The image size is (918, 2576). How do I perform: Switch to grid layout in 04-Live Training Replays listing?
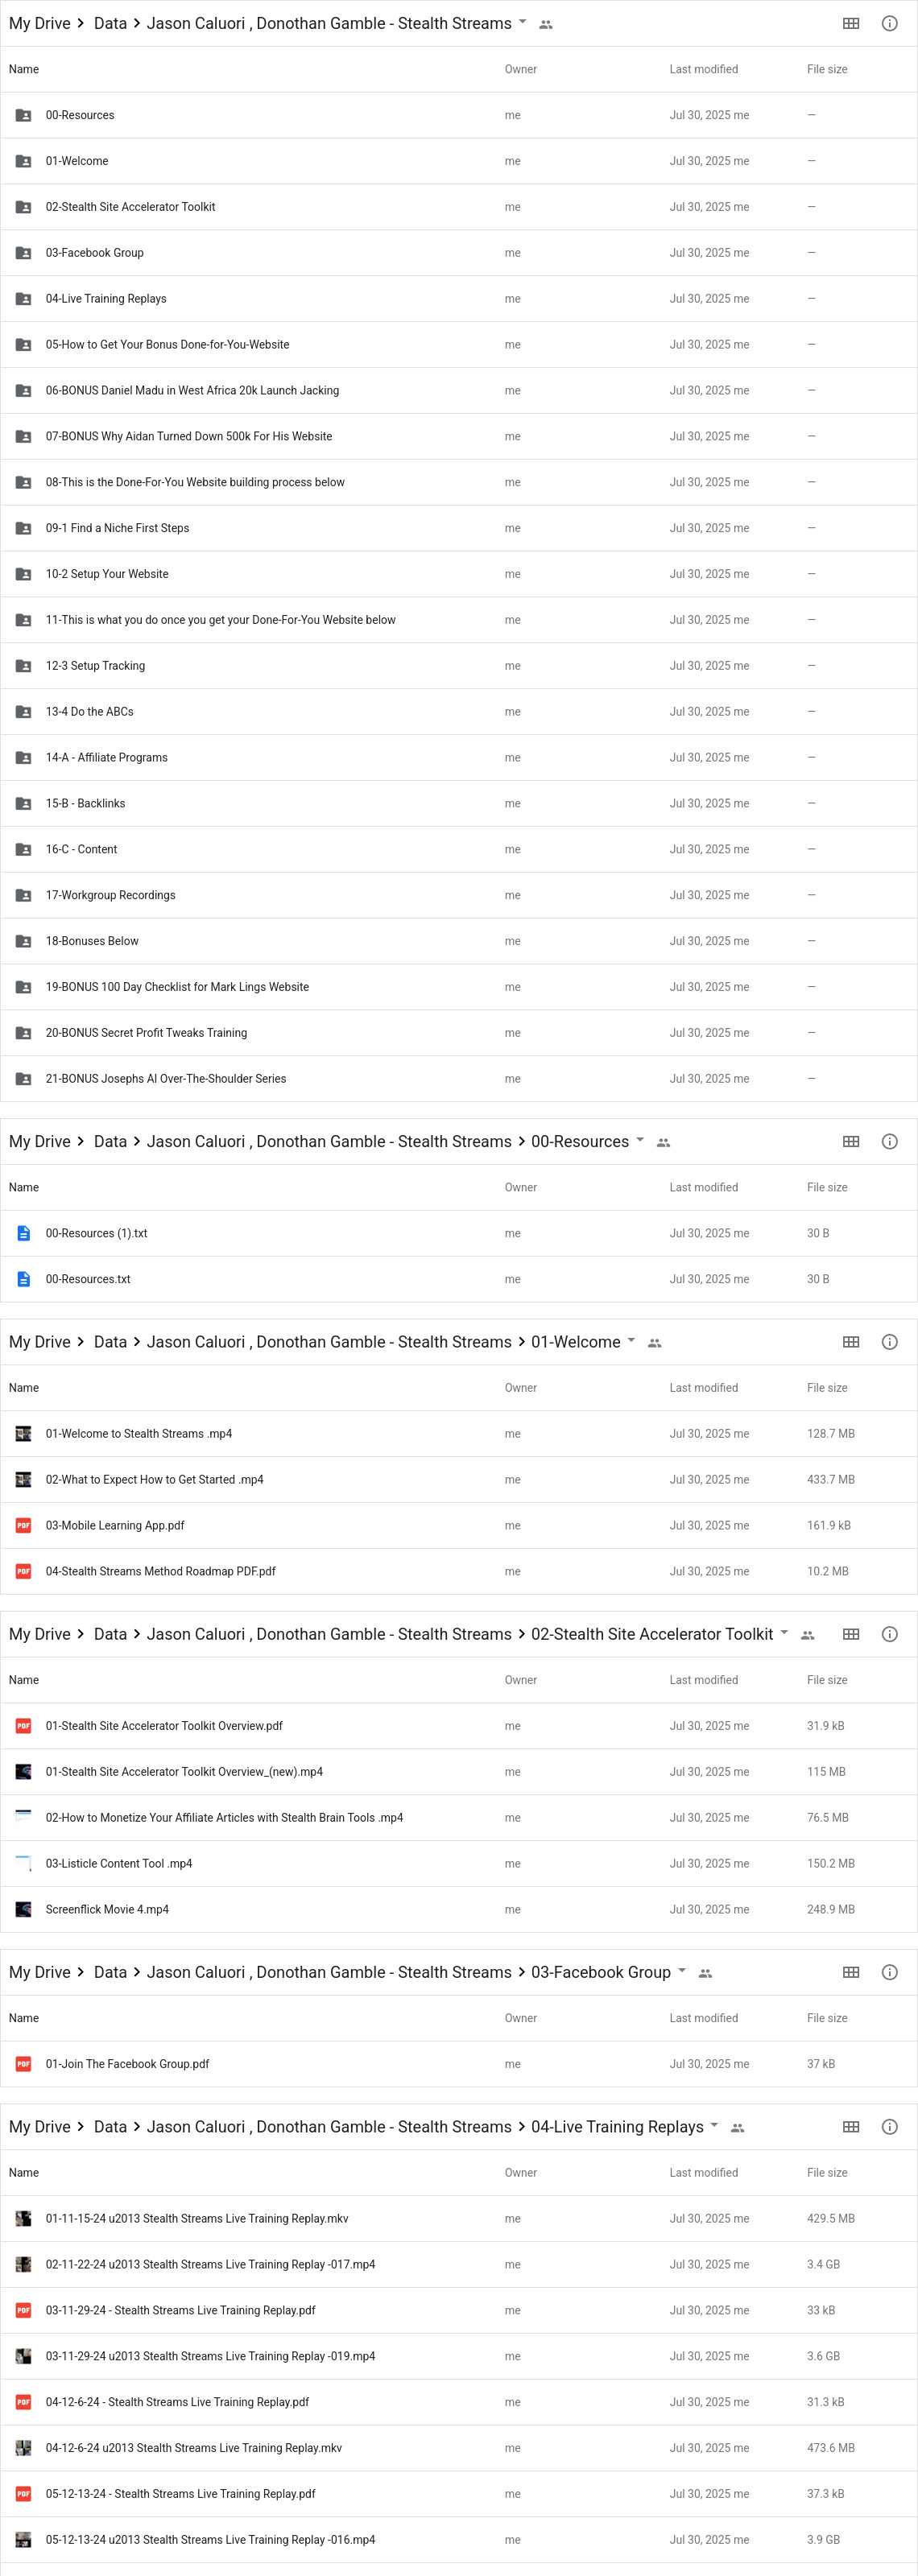coord(850,2126)
